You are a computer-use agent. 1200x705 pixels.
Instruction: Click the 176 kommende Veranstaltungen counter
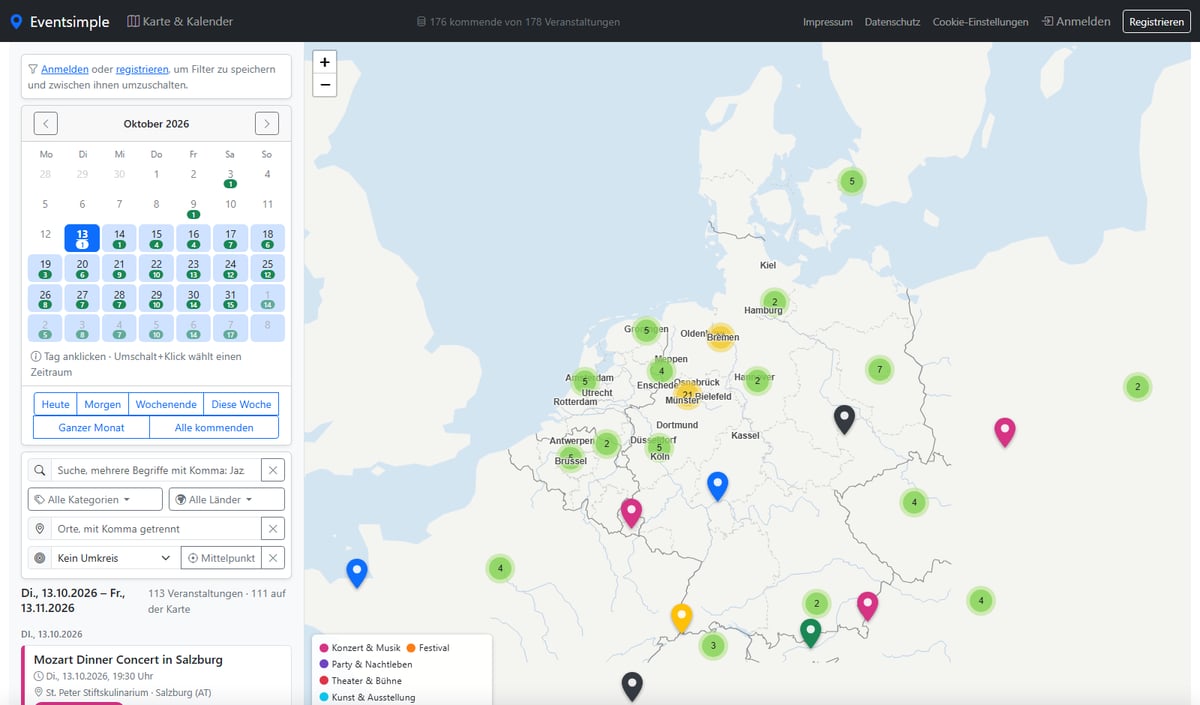click(x=517, y=22)
